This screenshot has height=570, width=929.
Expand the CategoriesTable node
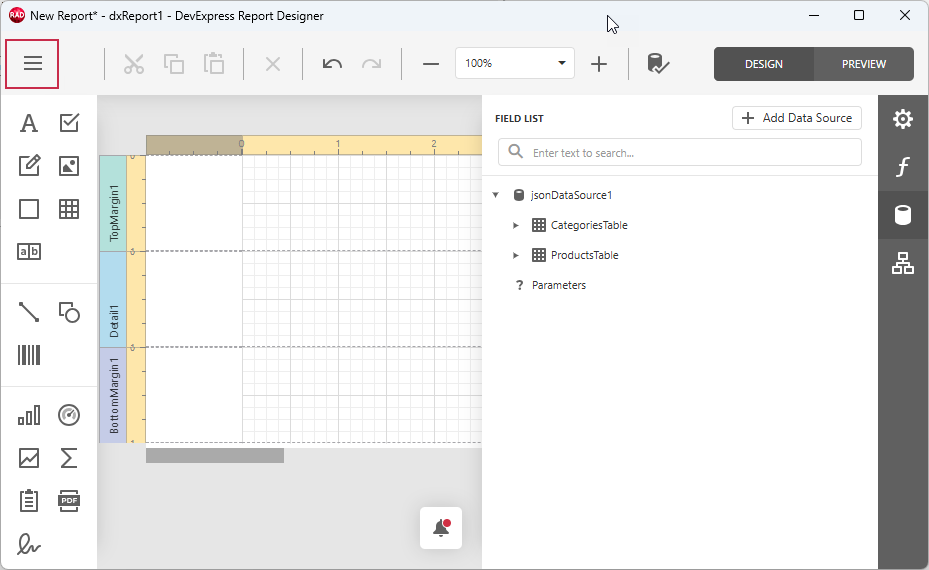pyautogui.click(x=515, y=225)
